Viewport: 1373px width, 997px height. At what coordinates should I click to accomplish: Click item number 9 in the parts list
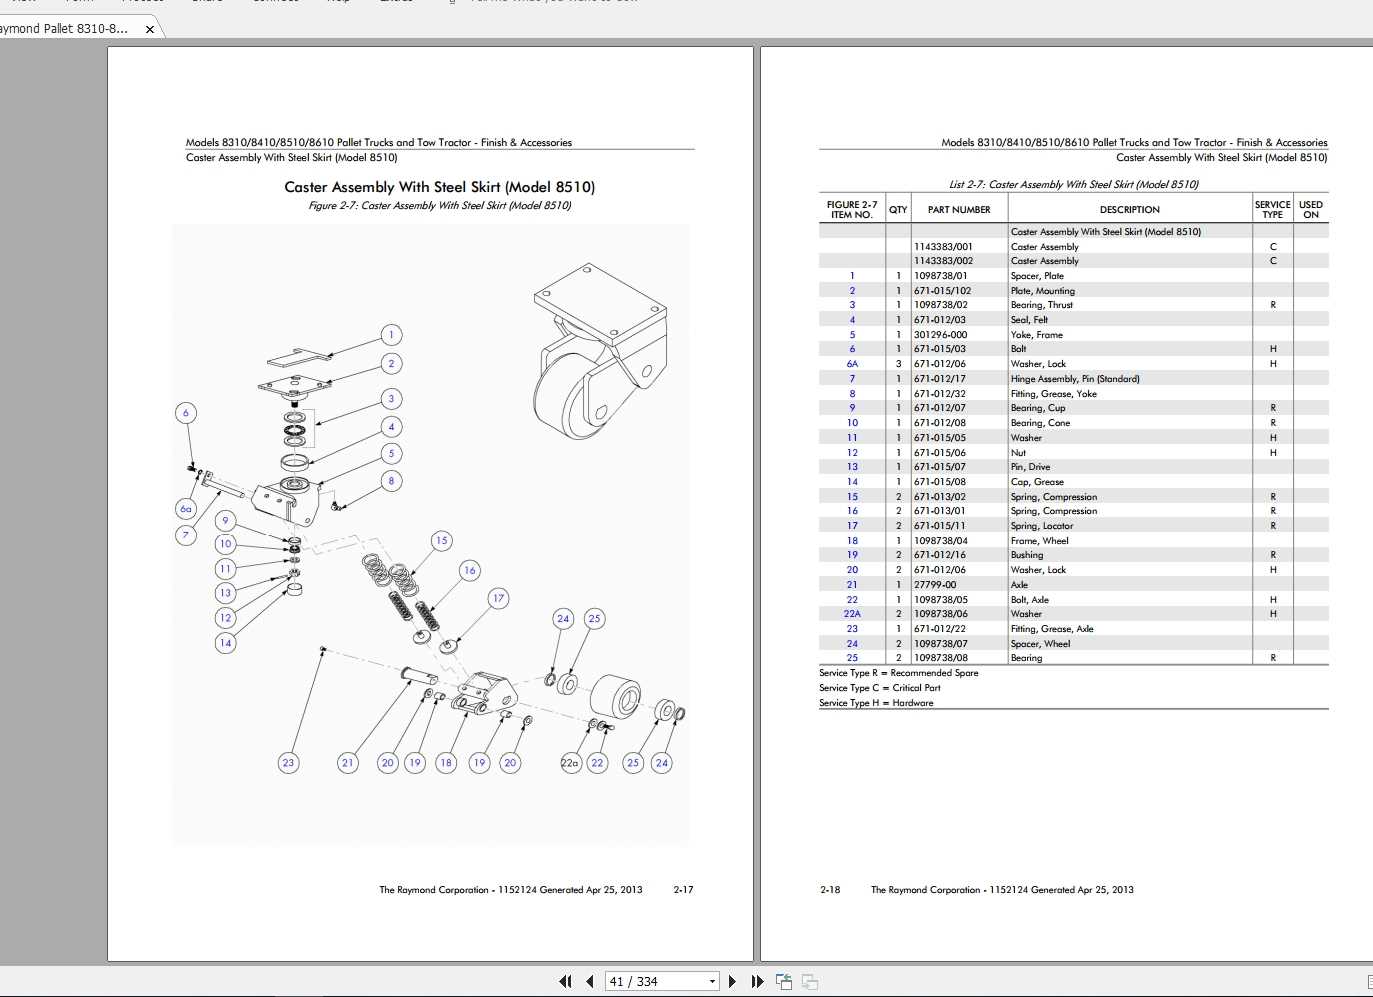point(852,408)
